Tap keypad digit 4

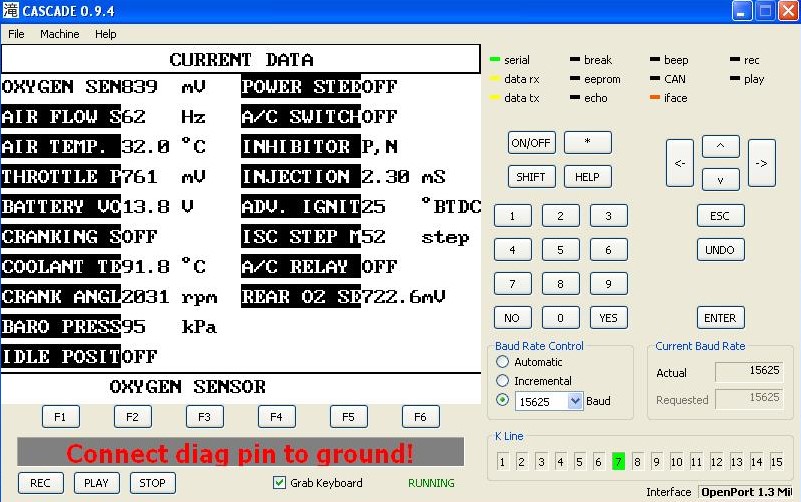tap(512, 250)
